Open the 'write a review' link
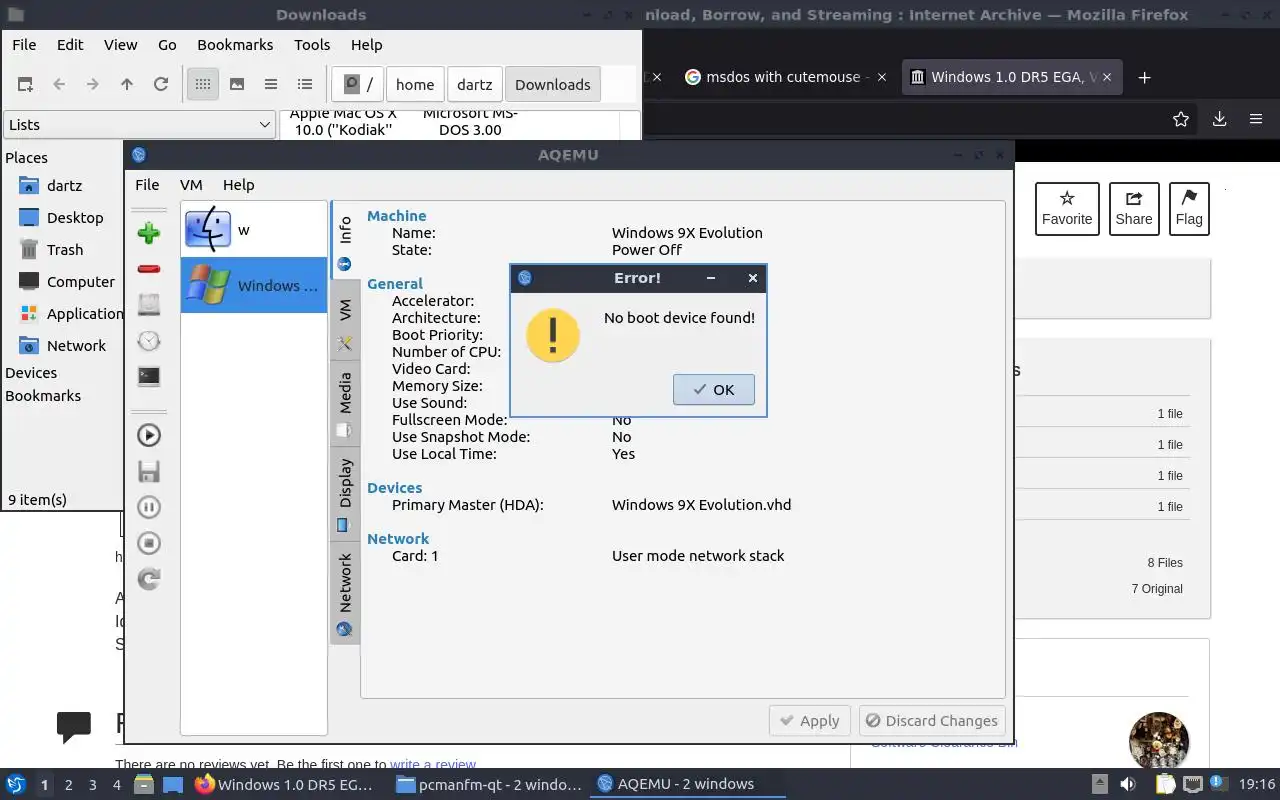The height and width of the screenshot is (800, 1280). pyautogui.click(x=433, y=765)
